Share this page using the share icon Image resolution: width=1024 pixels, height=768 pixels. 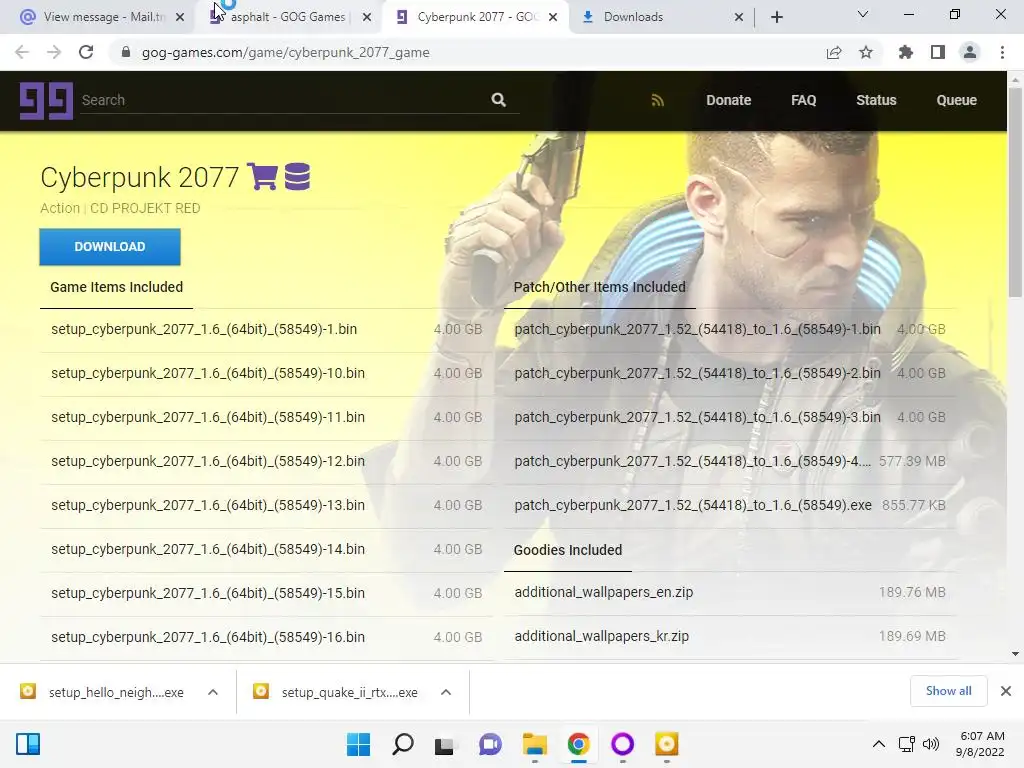(x=834, y=52)
